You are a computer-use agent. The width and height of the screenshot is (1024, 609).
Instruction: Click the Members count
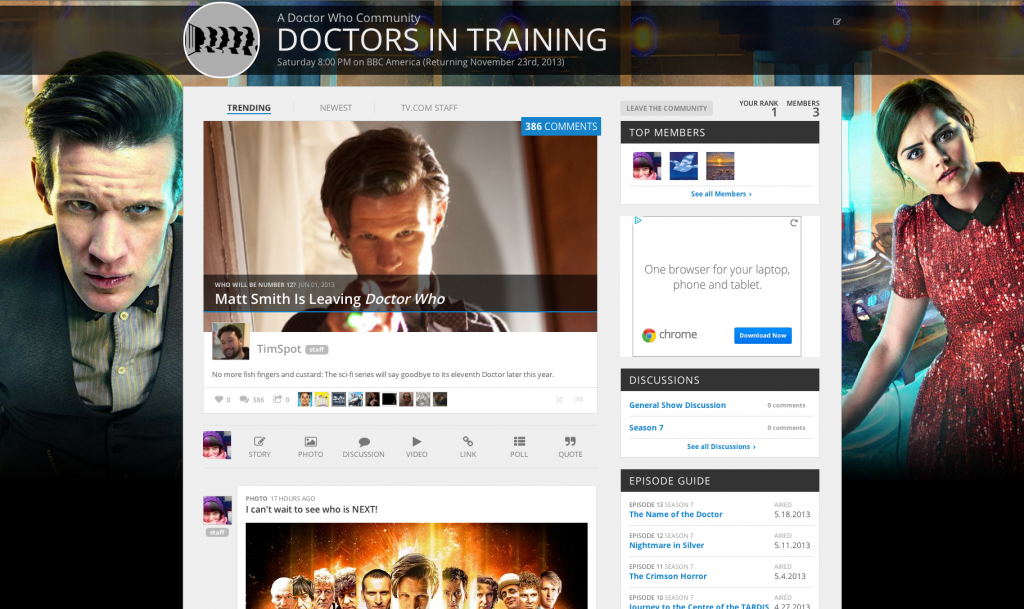816,112
